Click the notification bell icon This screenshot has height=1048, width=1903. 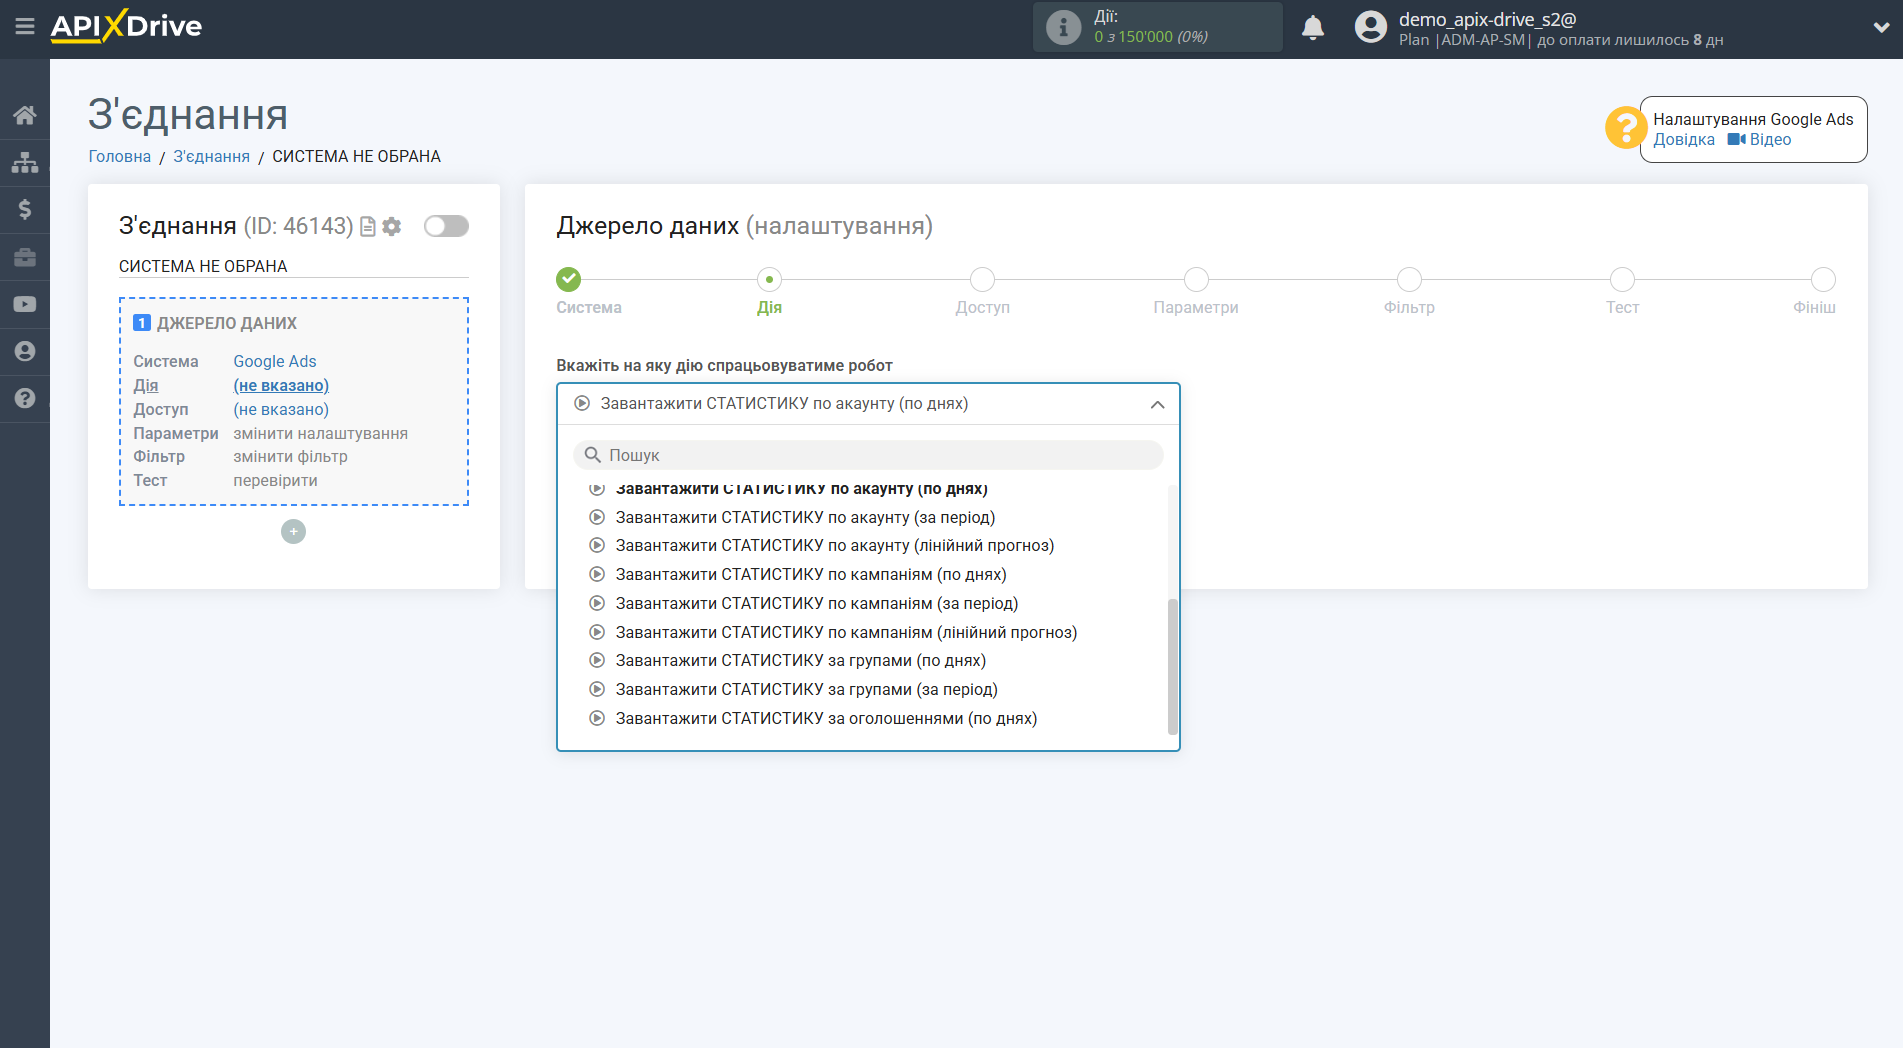coord(1312,28)
